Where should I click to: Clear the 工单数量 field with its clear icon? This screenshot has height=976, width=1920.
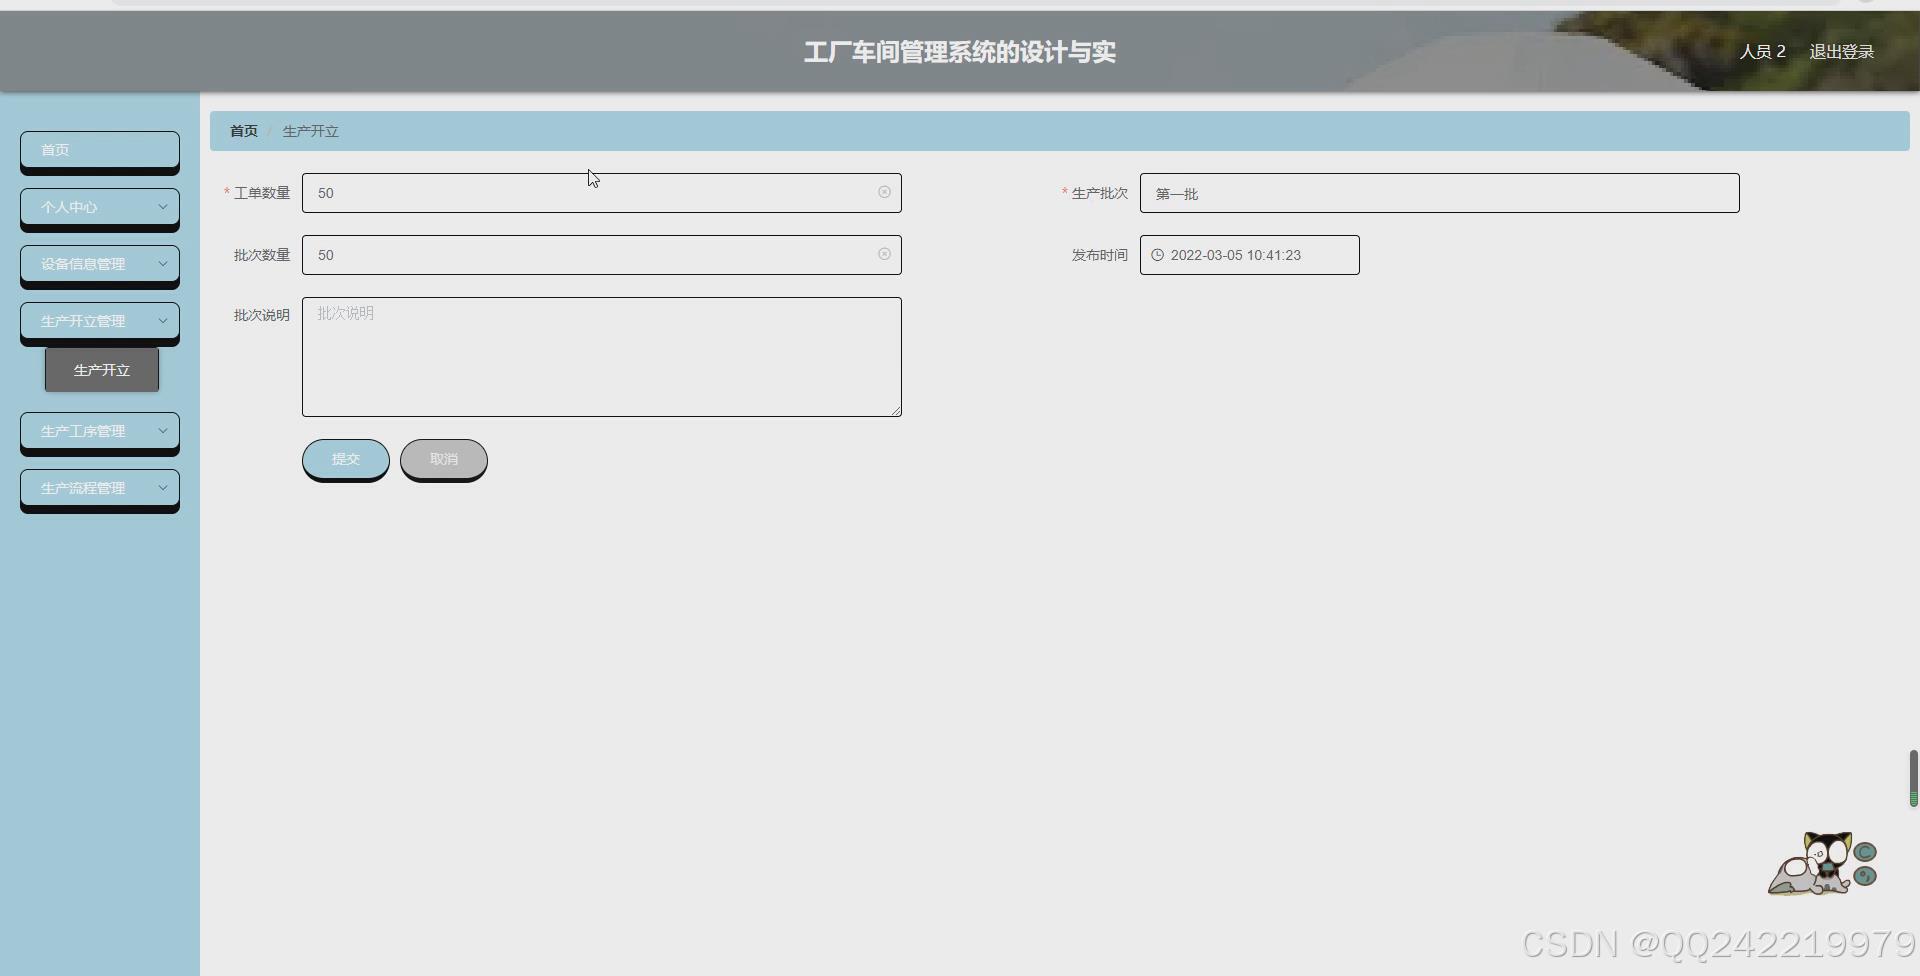point(884,192)
